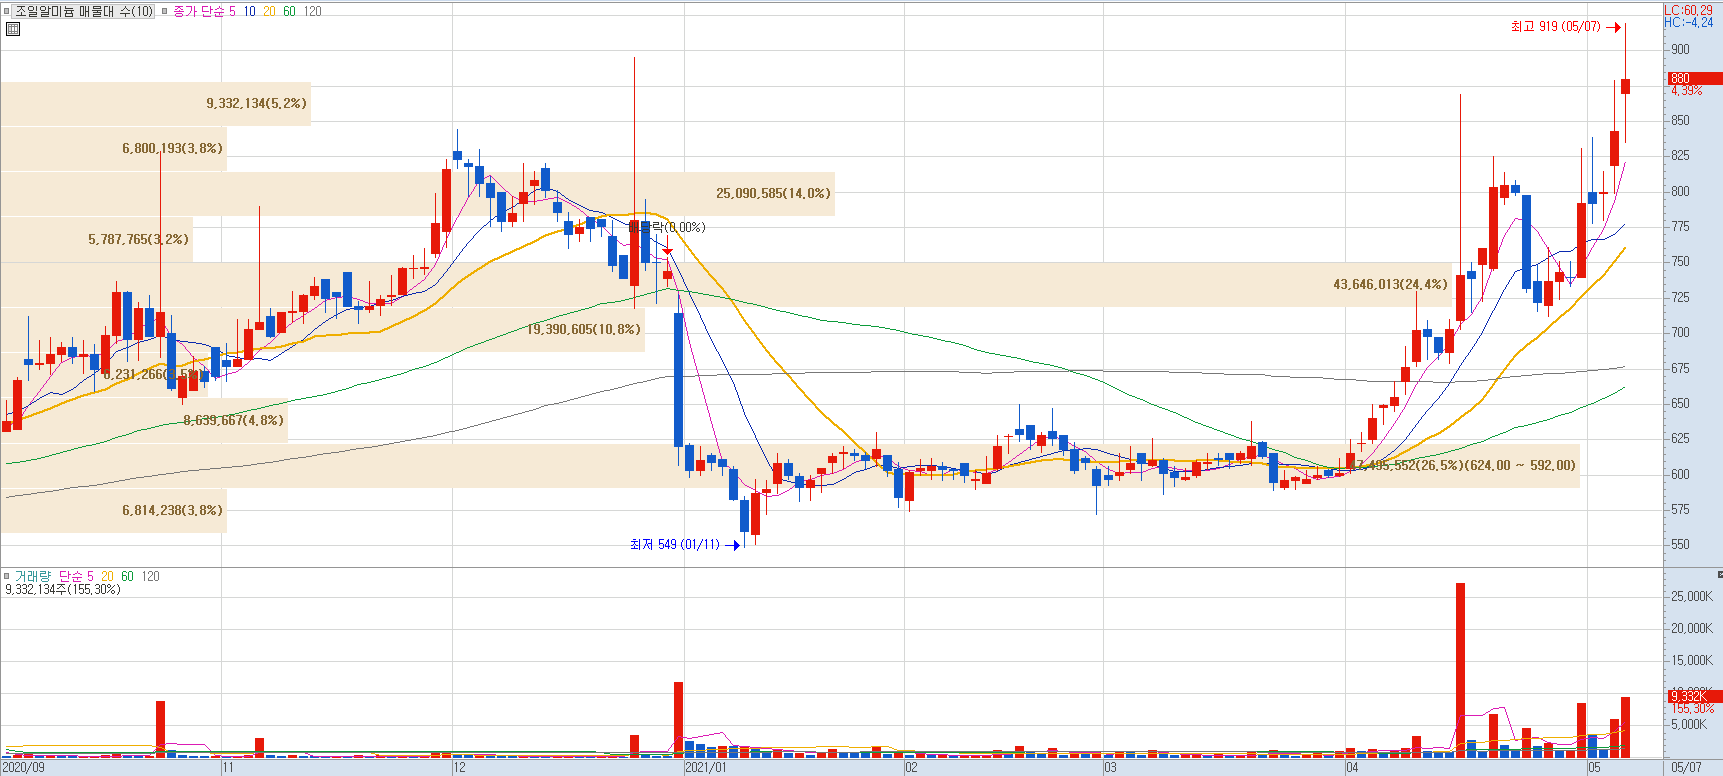Screen dimensions: 1723x776
Task: Click the volume profile 6,814,238(3.8%) label
Action: [172, 510]
